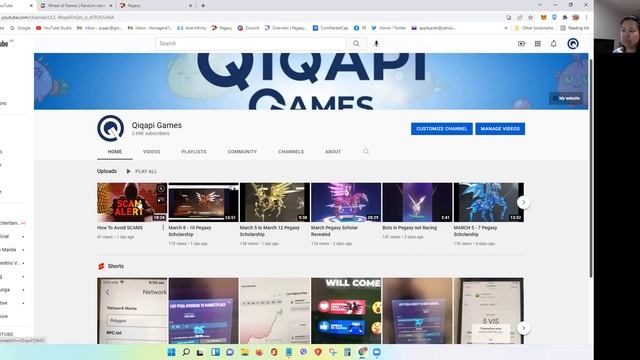Start voice search with the microphone icon
640x360 pixels.
click(x=376, y=43)
